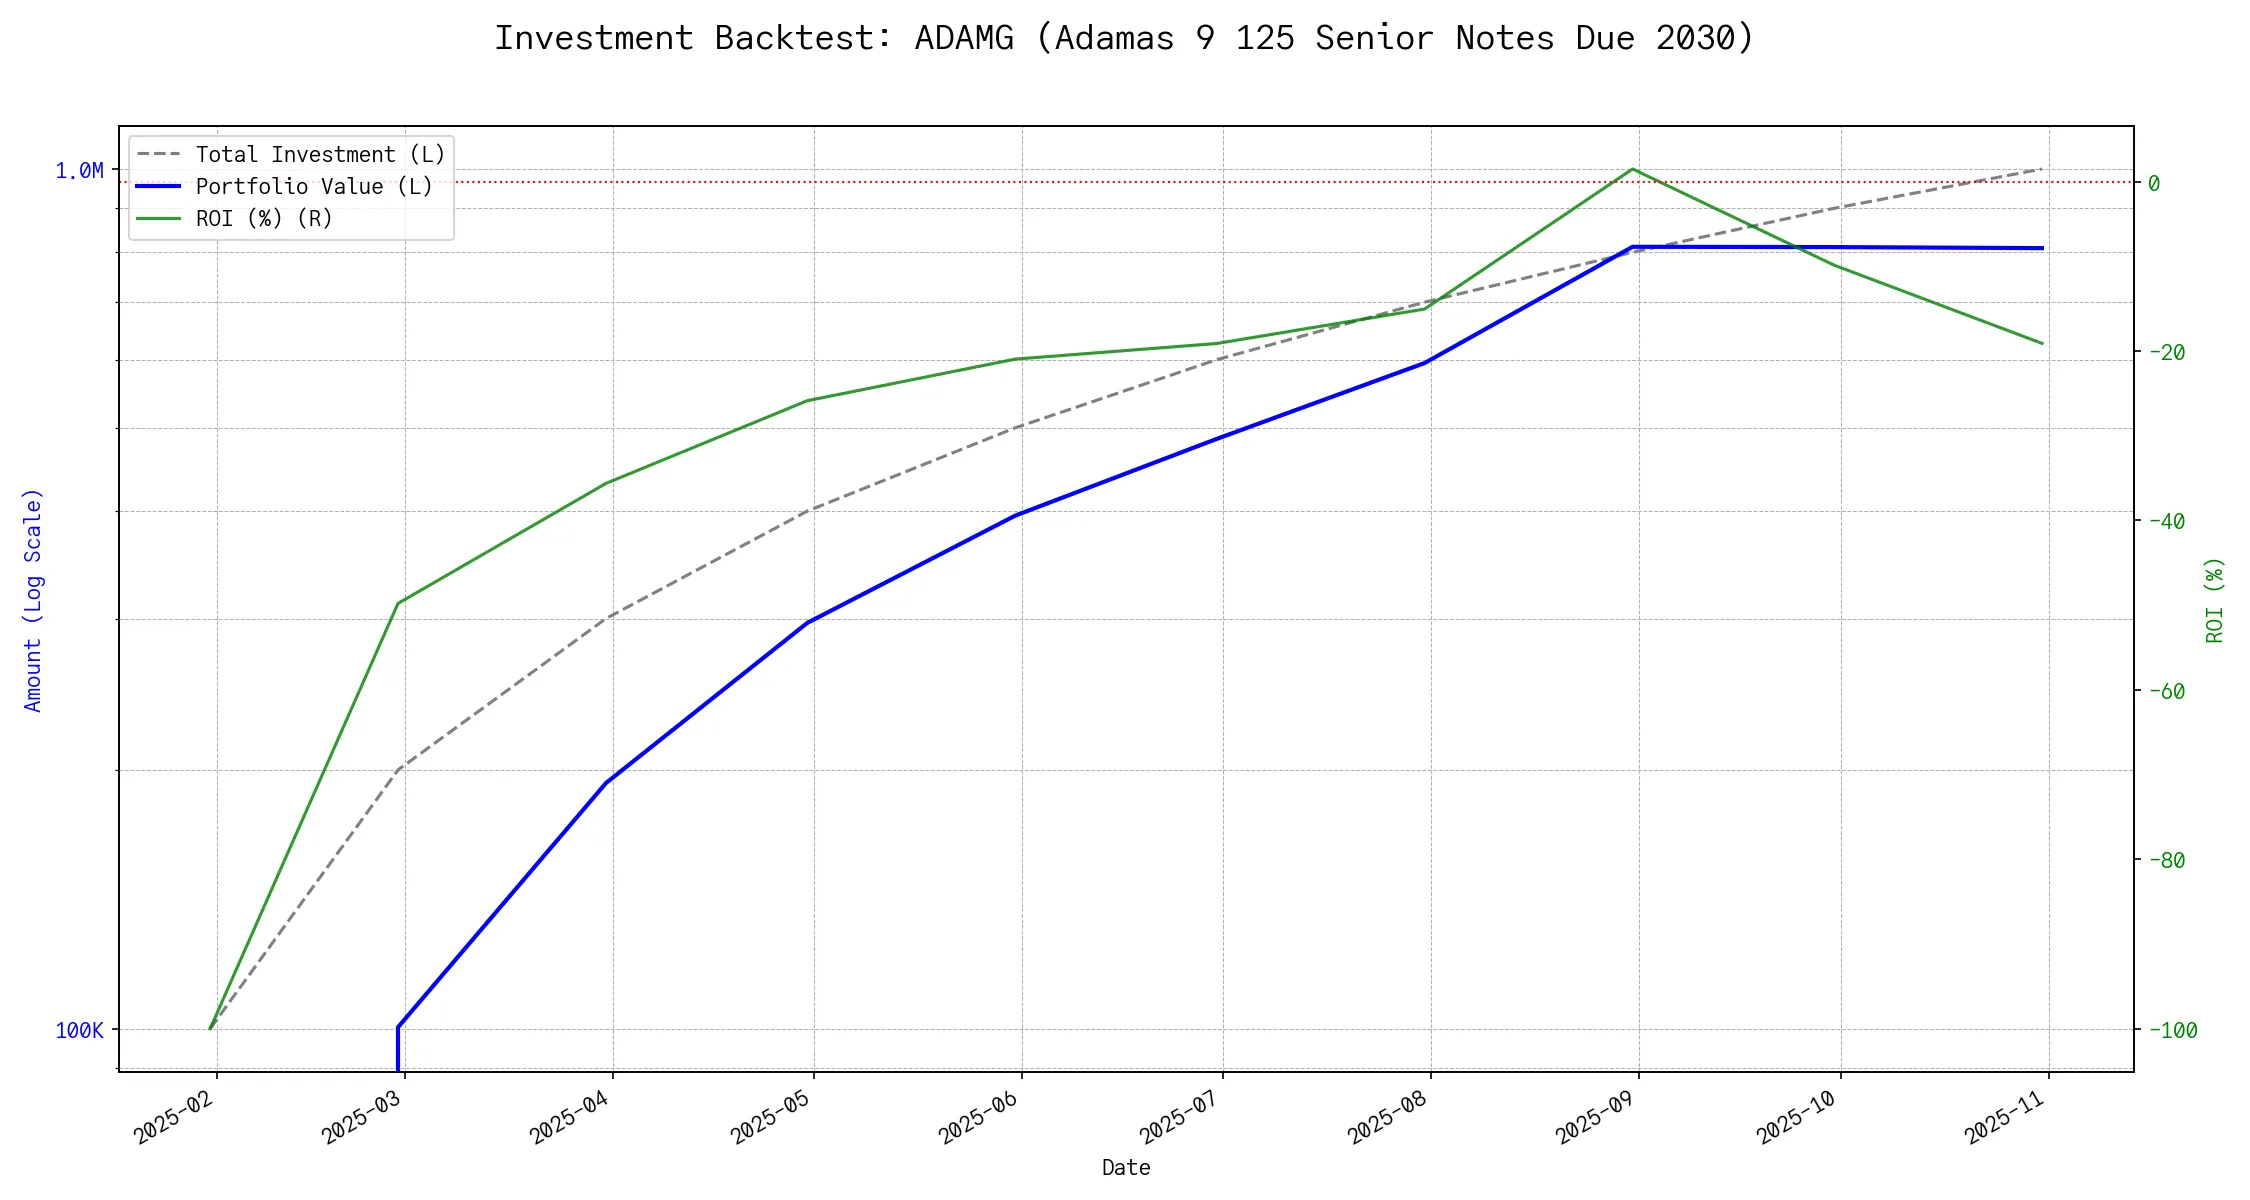The image size is (2250, 1200).
Task: Click the 2025-11 date tick label
Action: (2001, 1116)
